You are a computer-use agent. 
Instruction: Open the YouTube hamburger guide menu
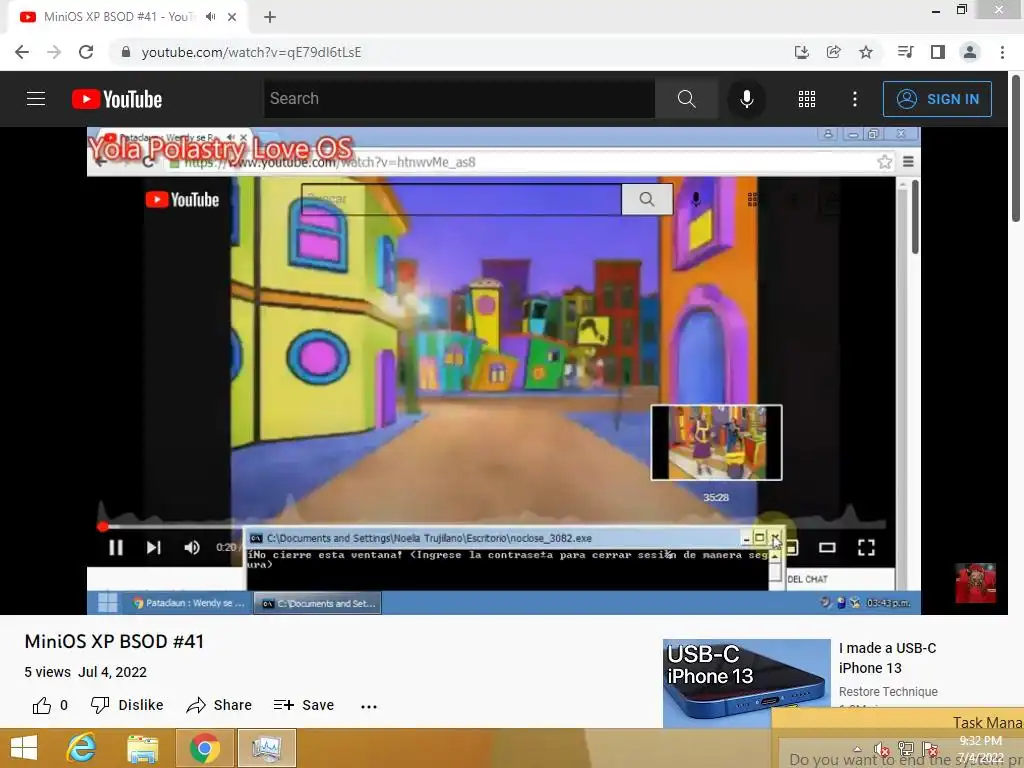tap(36, 99)
